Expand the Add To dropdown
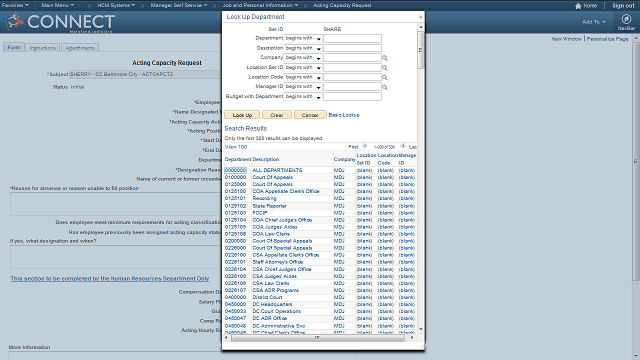640x360 pixels. (x=594, y=22)
